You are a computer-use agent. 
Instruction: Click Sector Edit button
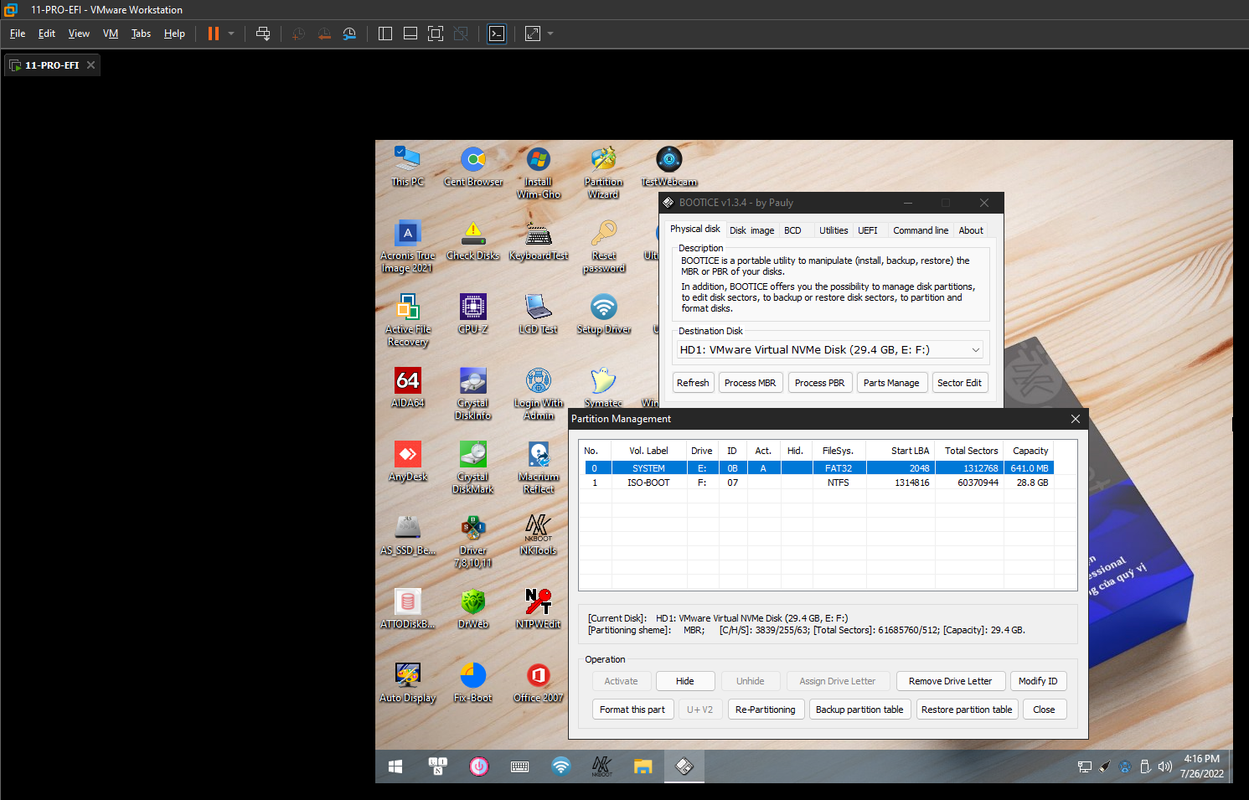click(959, 383)
